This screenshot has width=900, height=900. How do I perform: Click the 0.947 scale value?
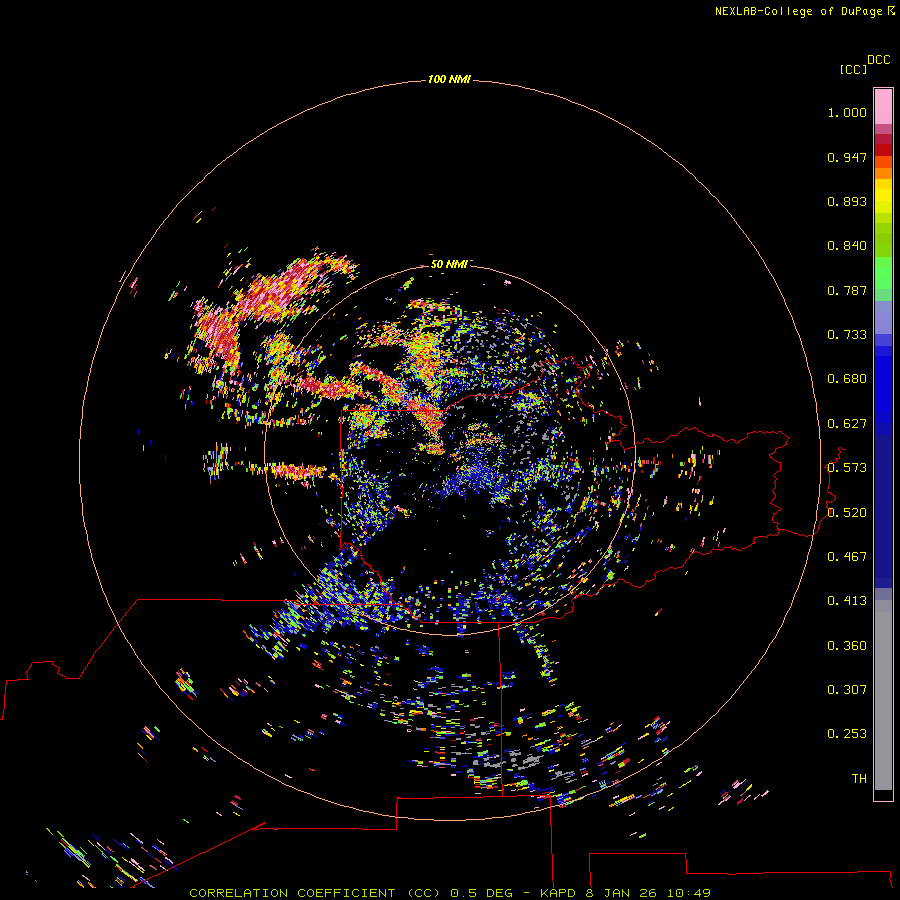pos(847,157)
